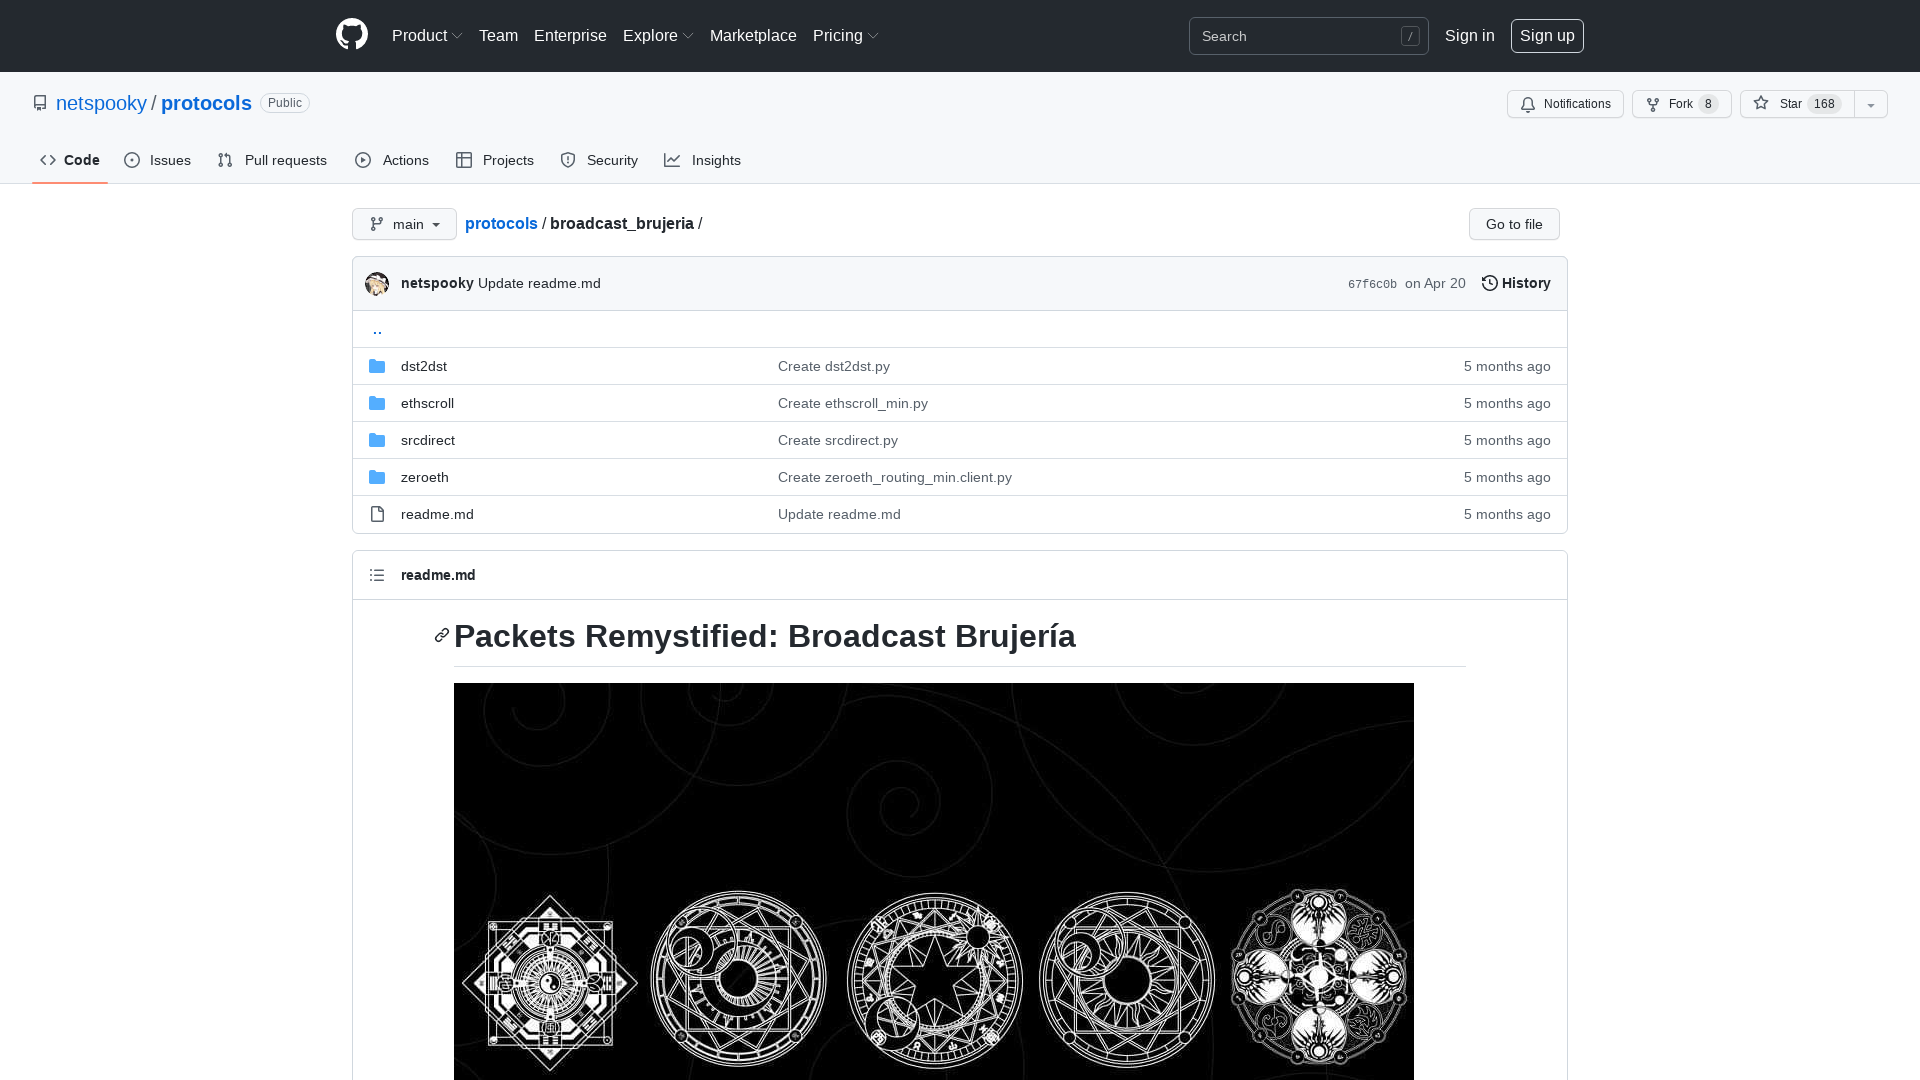This screenshot has width=1920, height=1080.
Task: Click netspooky author name in commit row
Action: [x=437, y=283]
